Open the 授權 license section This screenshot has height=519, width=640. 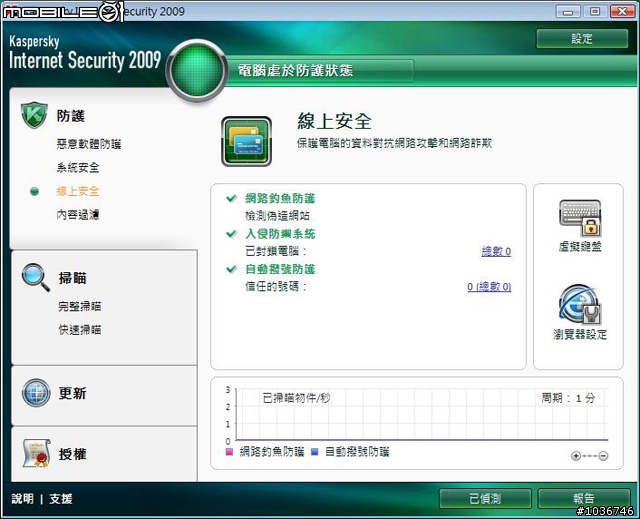(72, 454)
